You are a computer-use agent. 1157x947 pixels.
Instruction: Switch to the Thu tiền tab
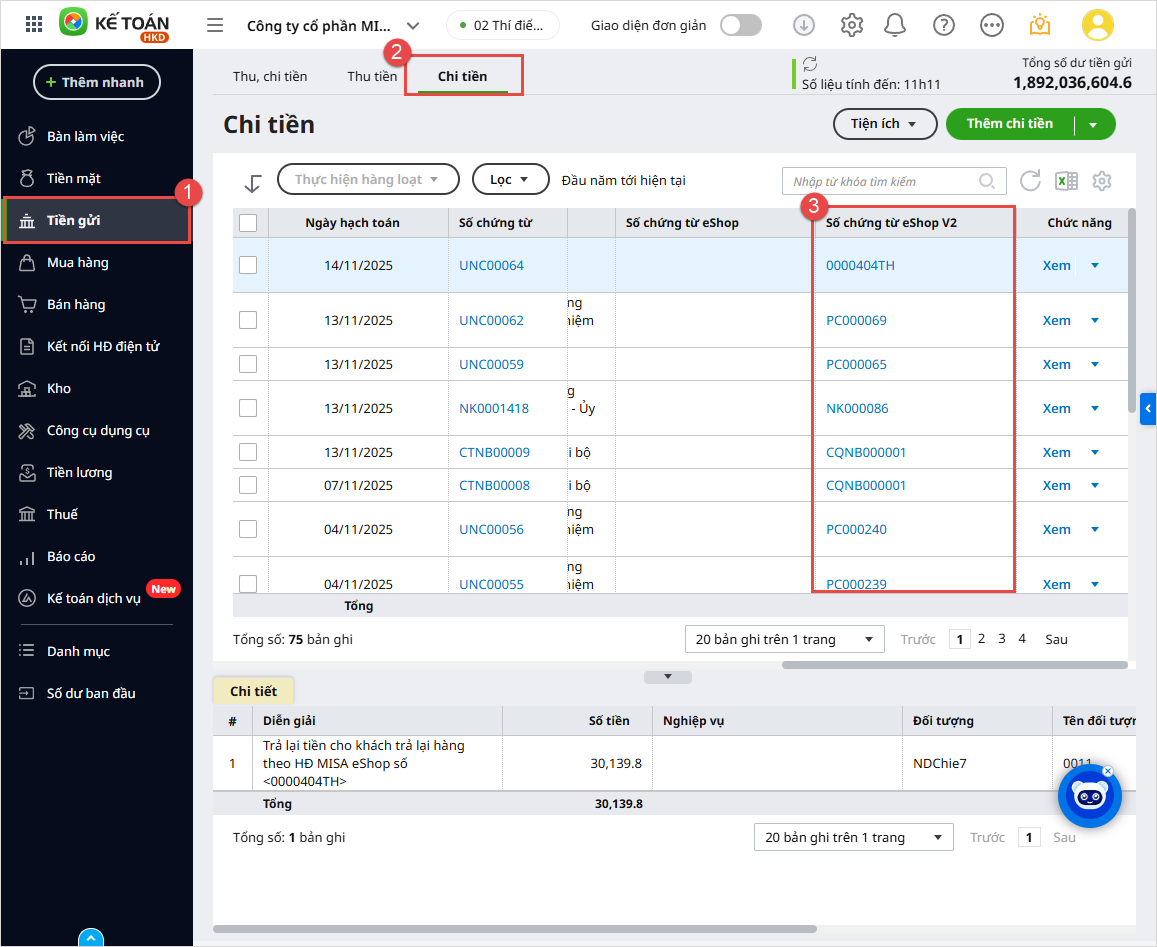372,76
